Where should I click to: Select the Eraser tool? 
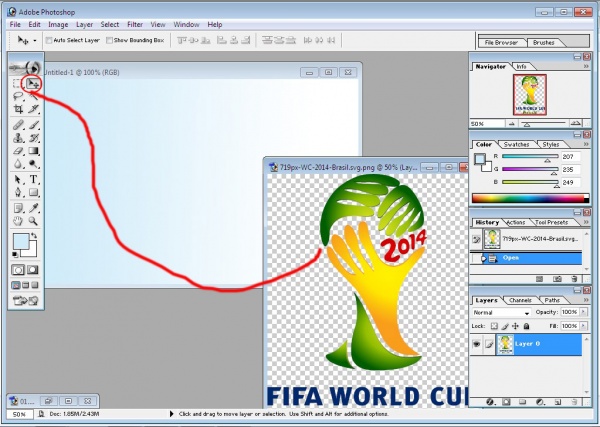(18, 151)
